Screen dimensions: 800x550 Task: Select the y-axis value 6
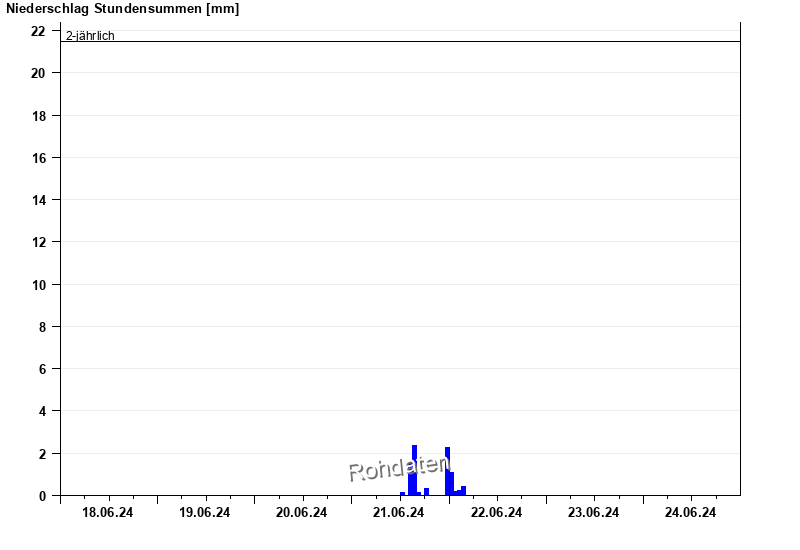(x=42, y=369)
